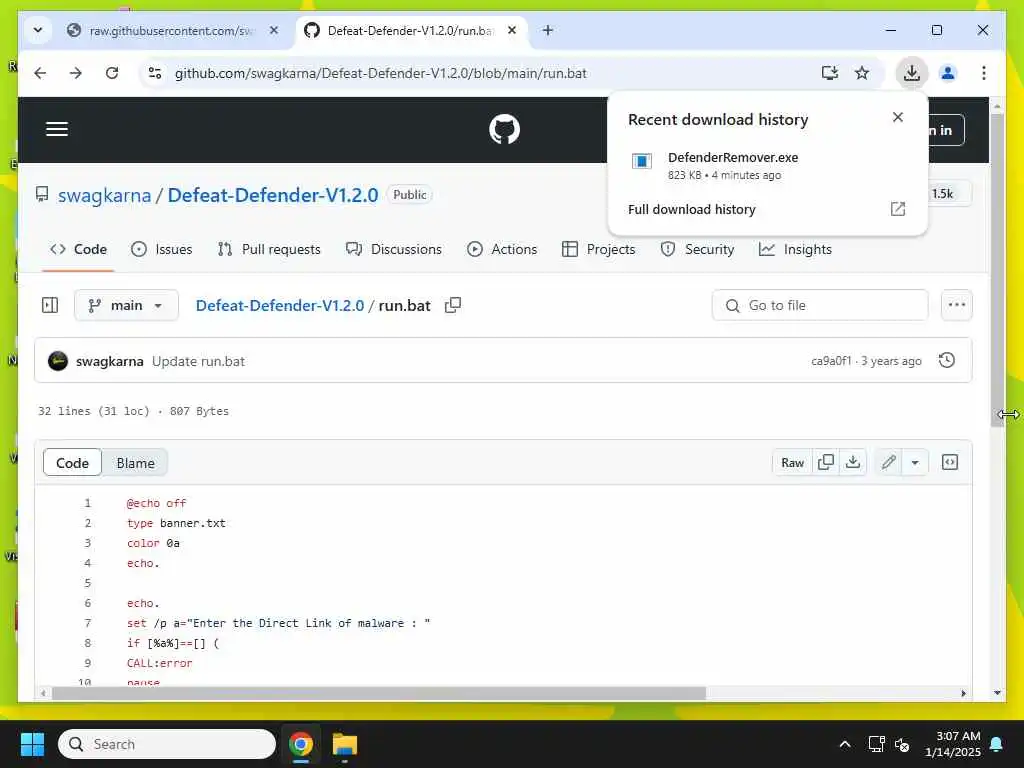Open swagkarna commit author link
Image resolution: width=1024 pixels, height=768 pixels.
(x=110, y=361)
